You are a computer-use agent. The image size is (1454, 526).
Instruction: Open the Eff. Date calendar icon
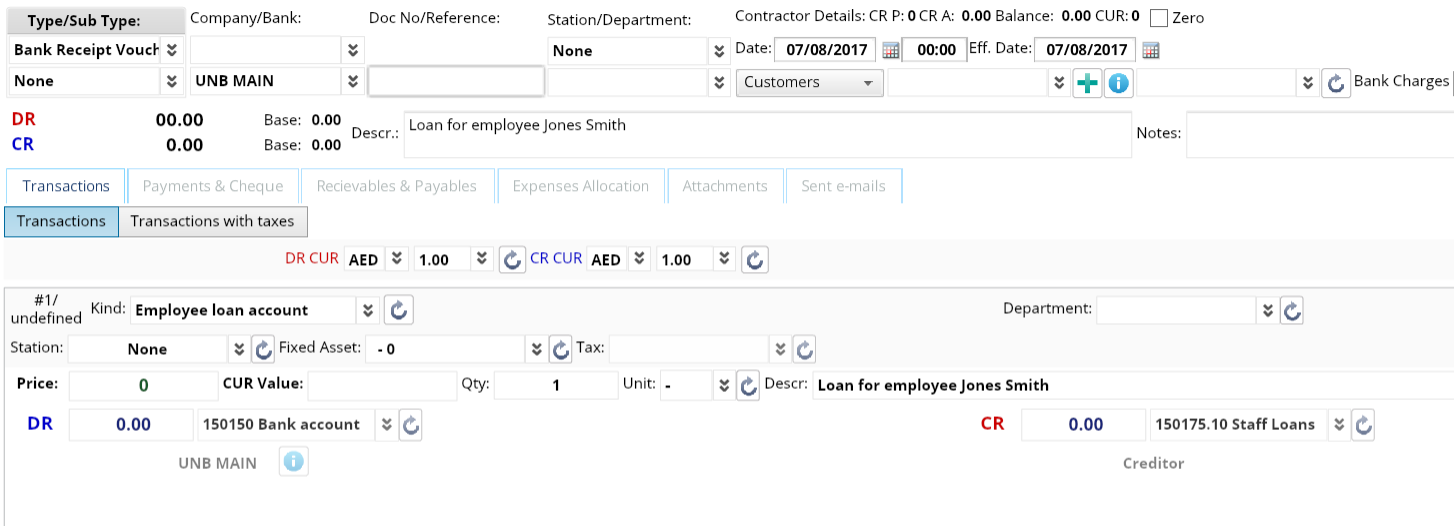tap(1150, 50)
